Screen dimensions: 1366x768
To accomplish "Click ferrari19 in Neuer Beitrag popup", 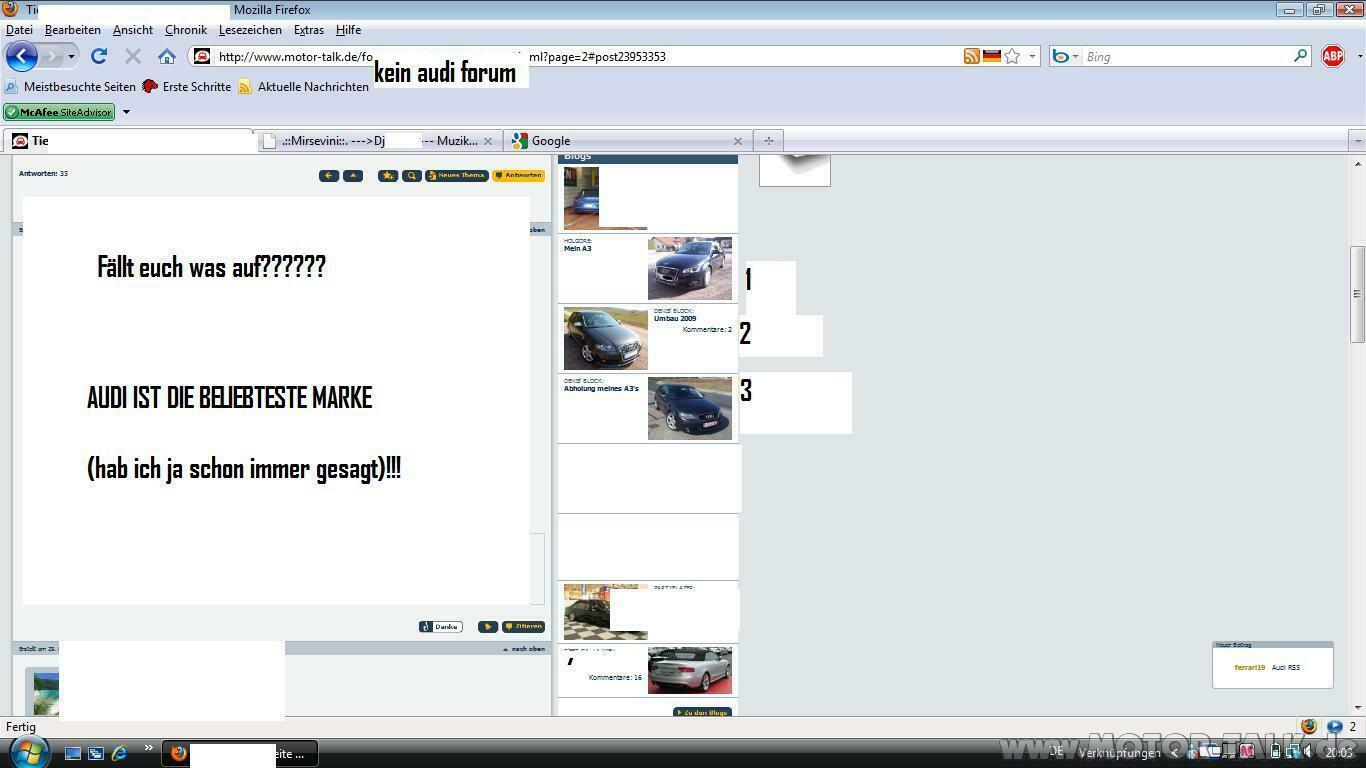I will [1249, 667].
